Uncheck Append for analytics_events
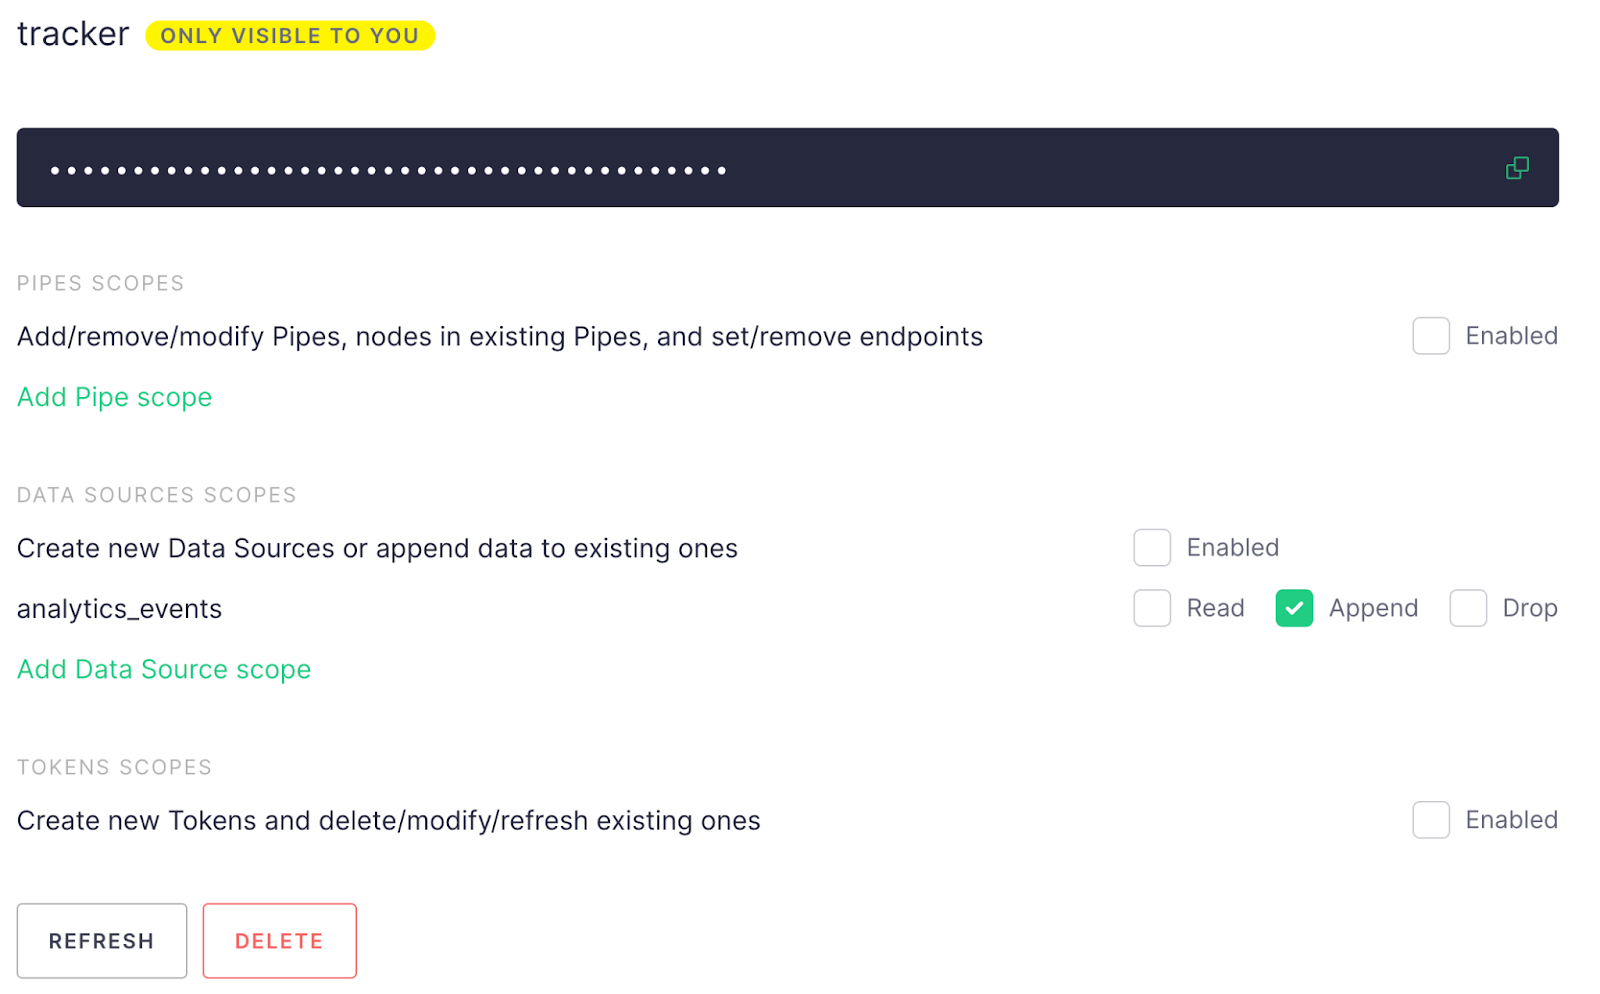The image size is (1600, 994). [1293, 608]
